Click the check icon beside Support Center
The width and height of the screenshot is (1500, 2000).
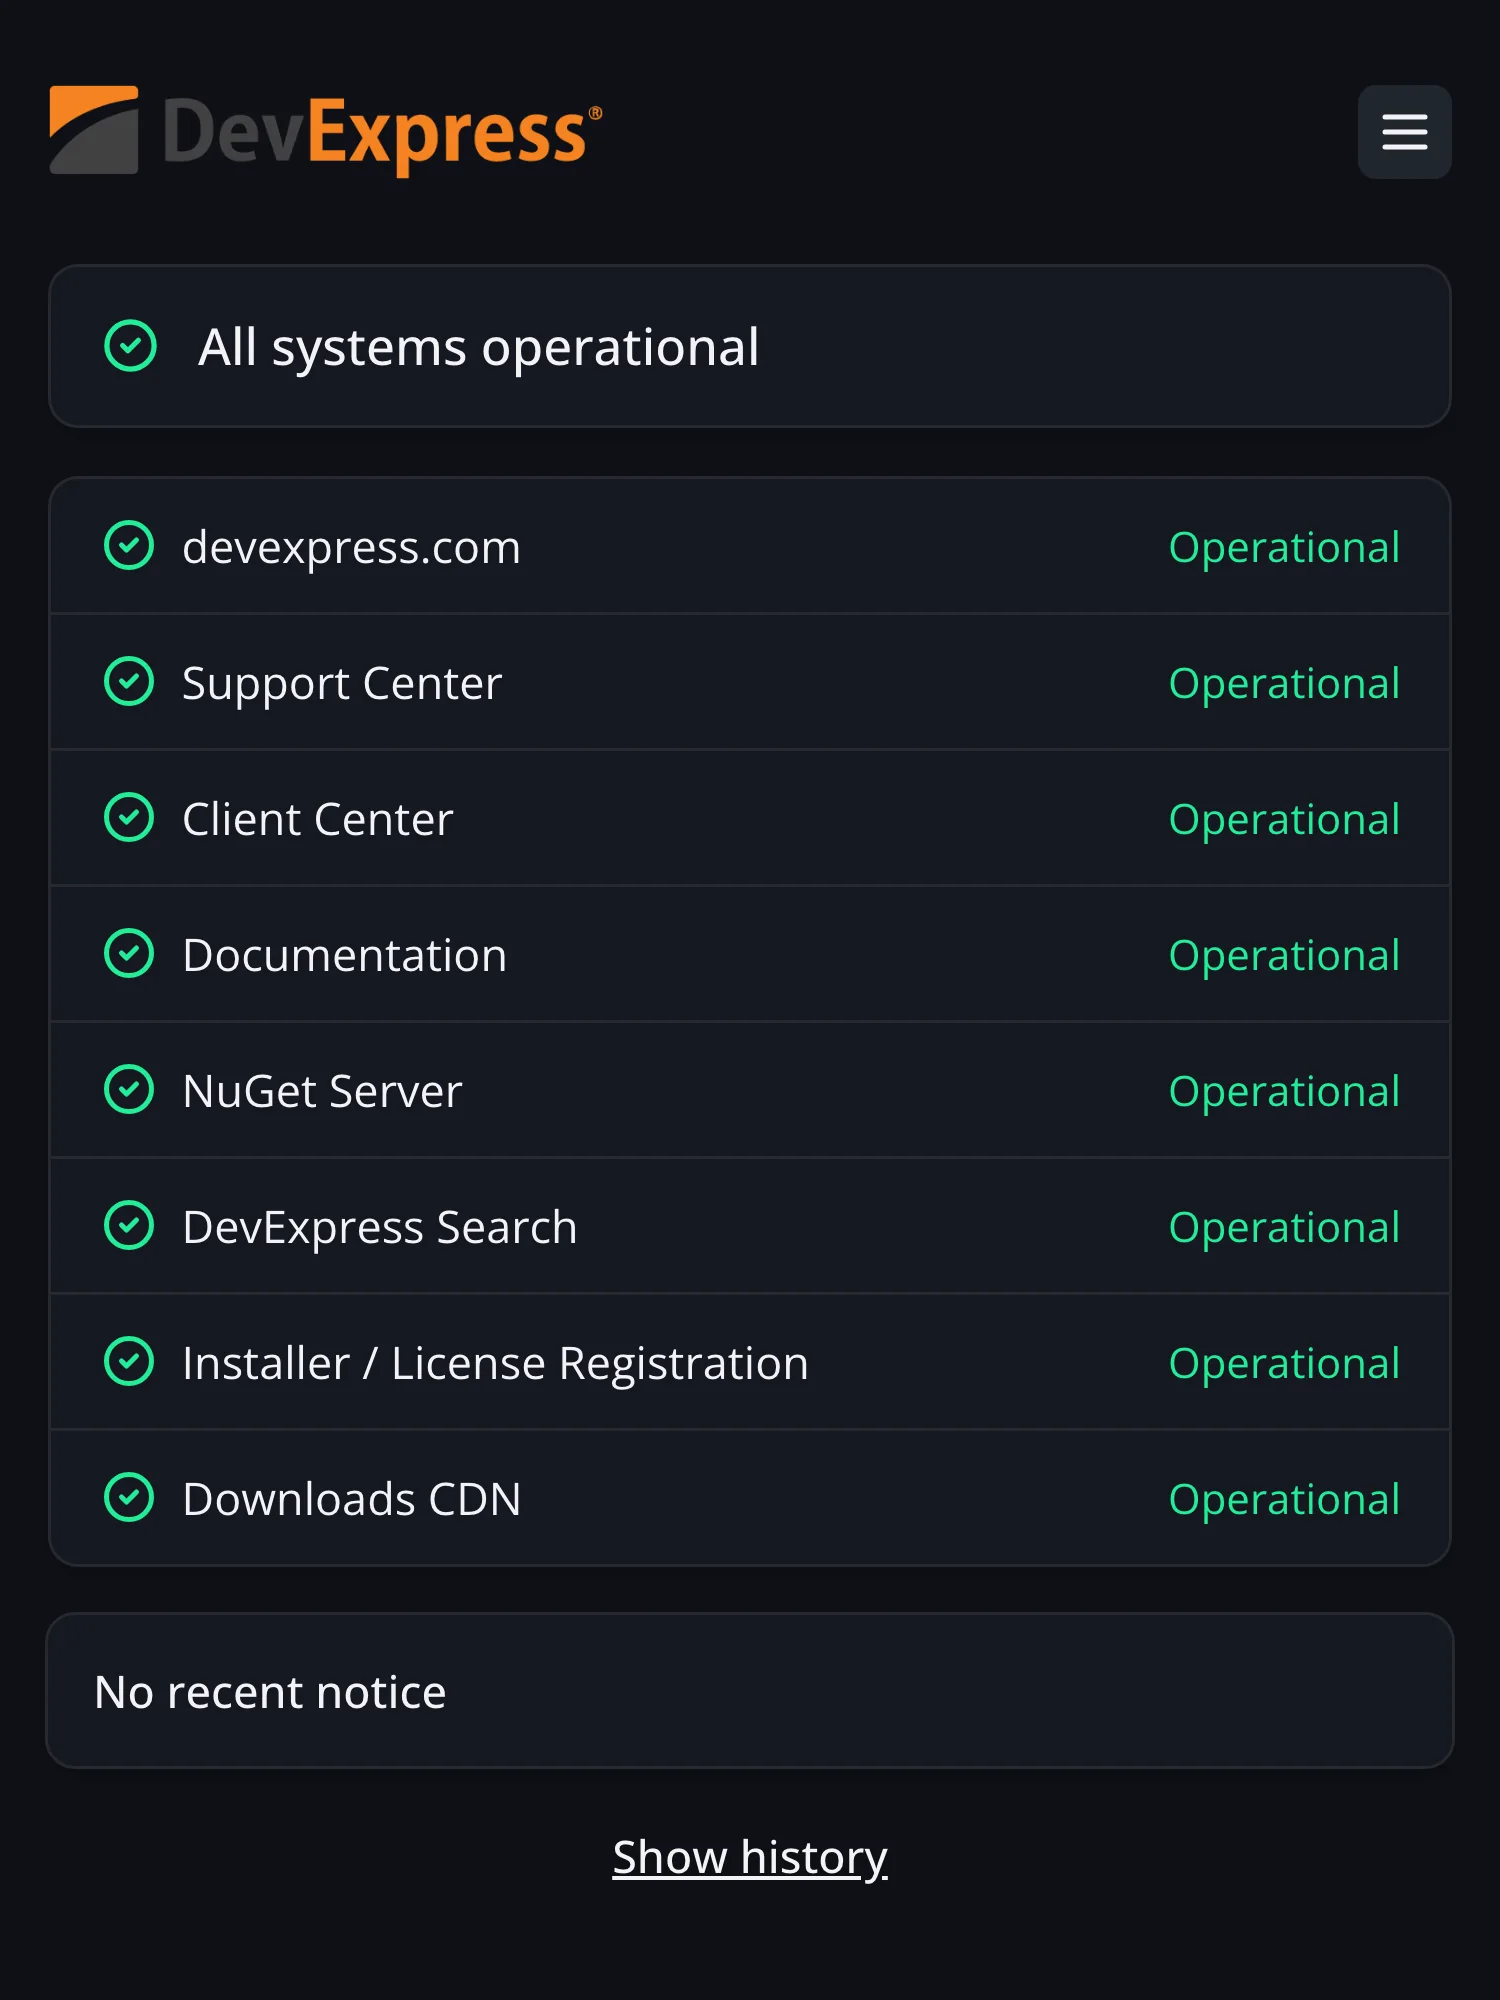click(129, 682)
